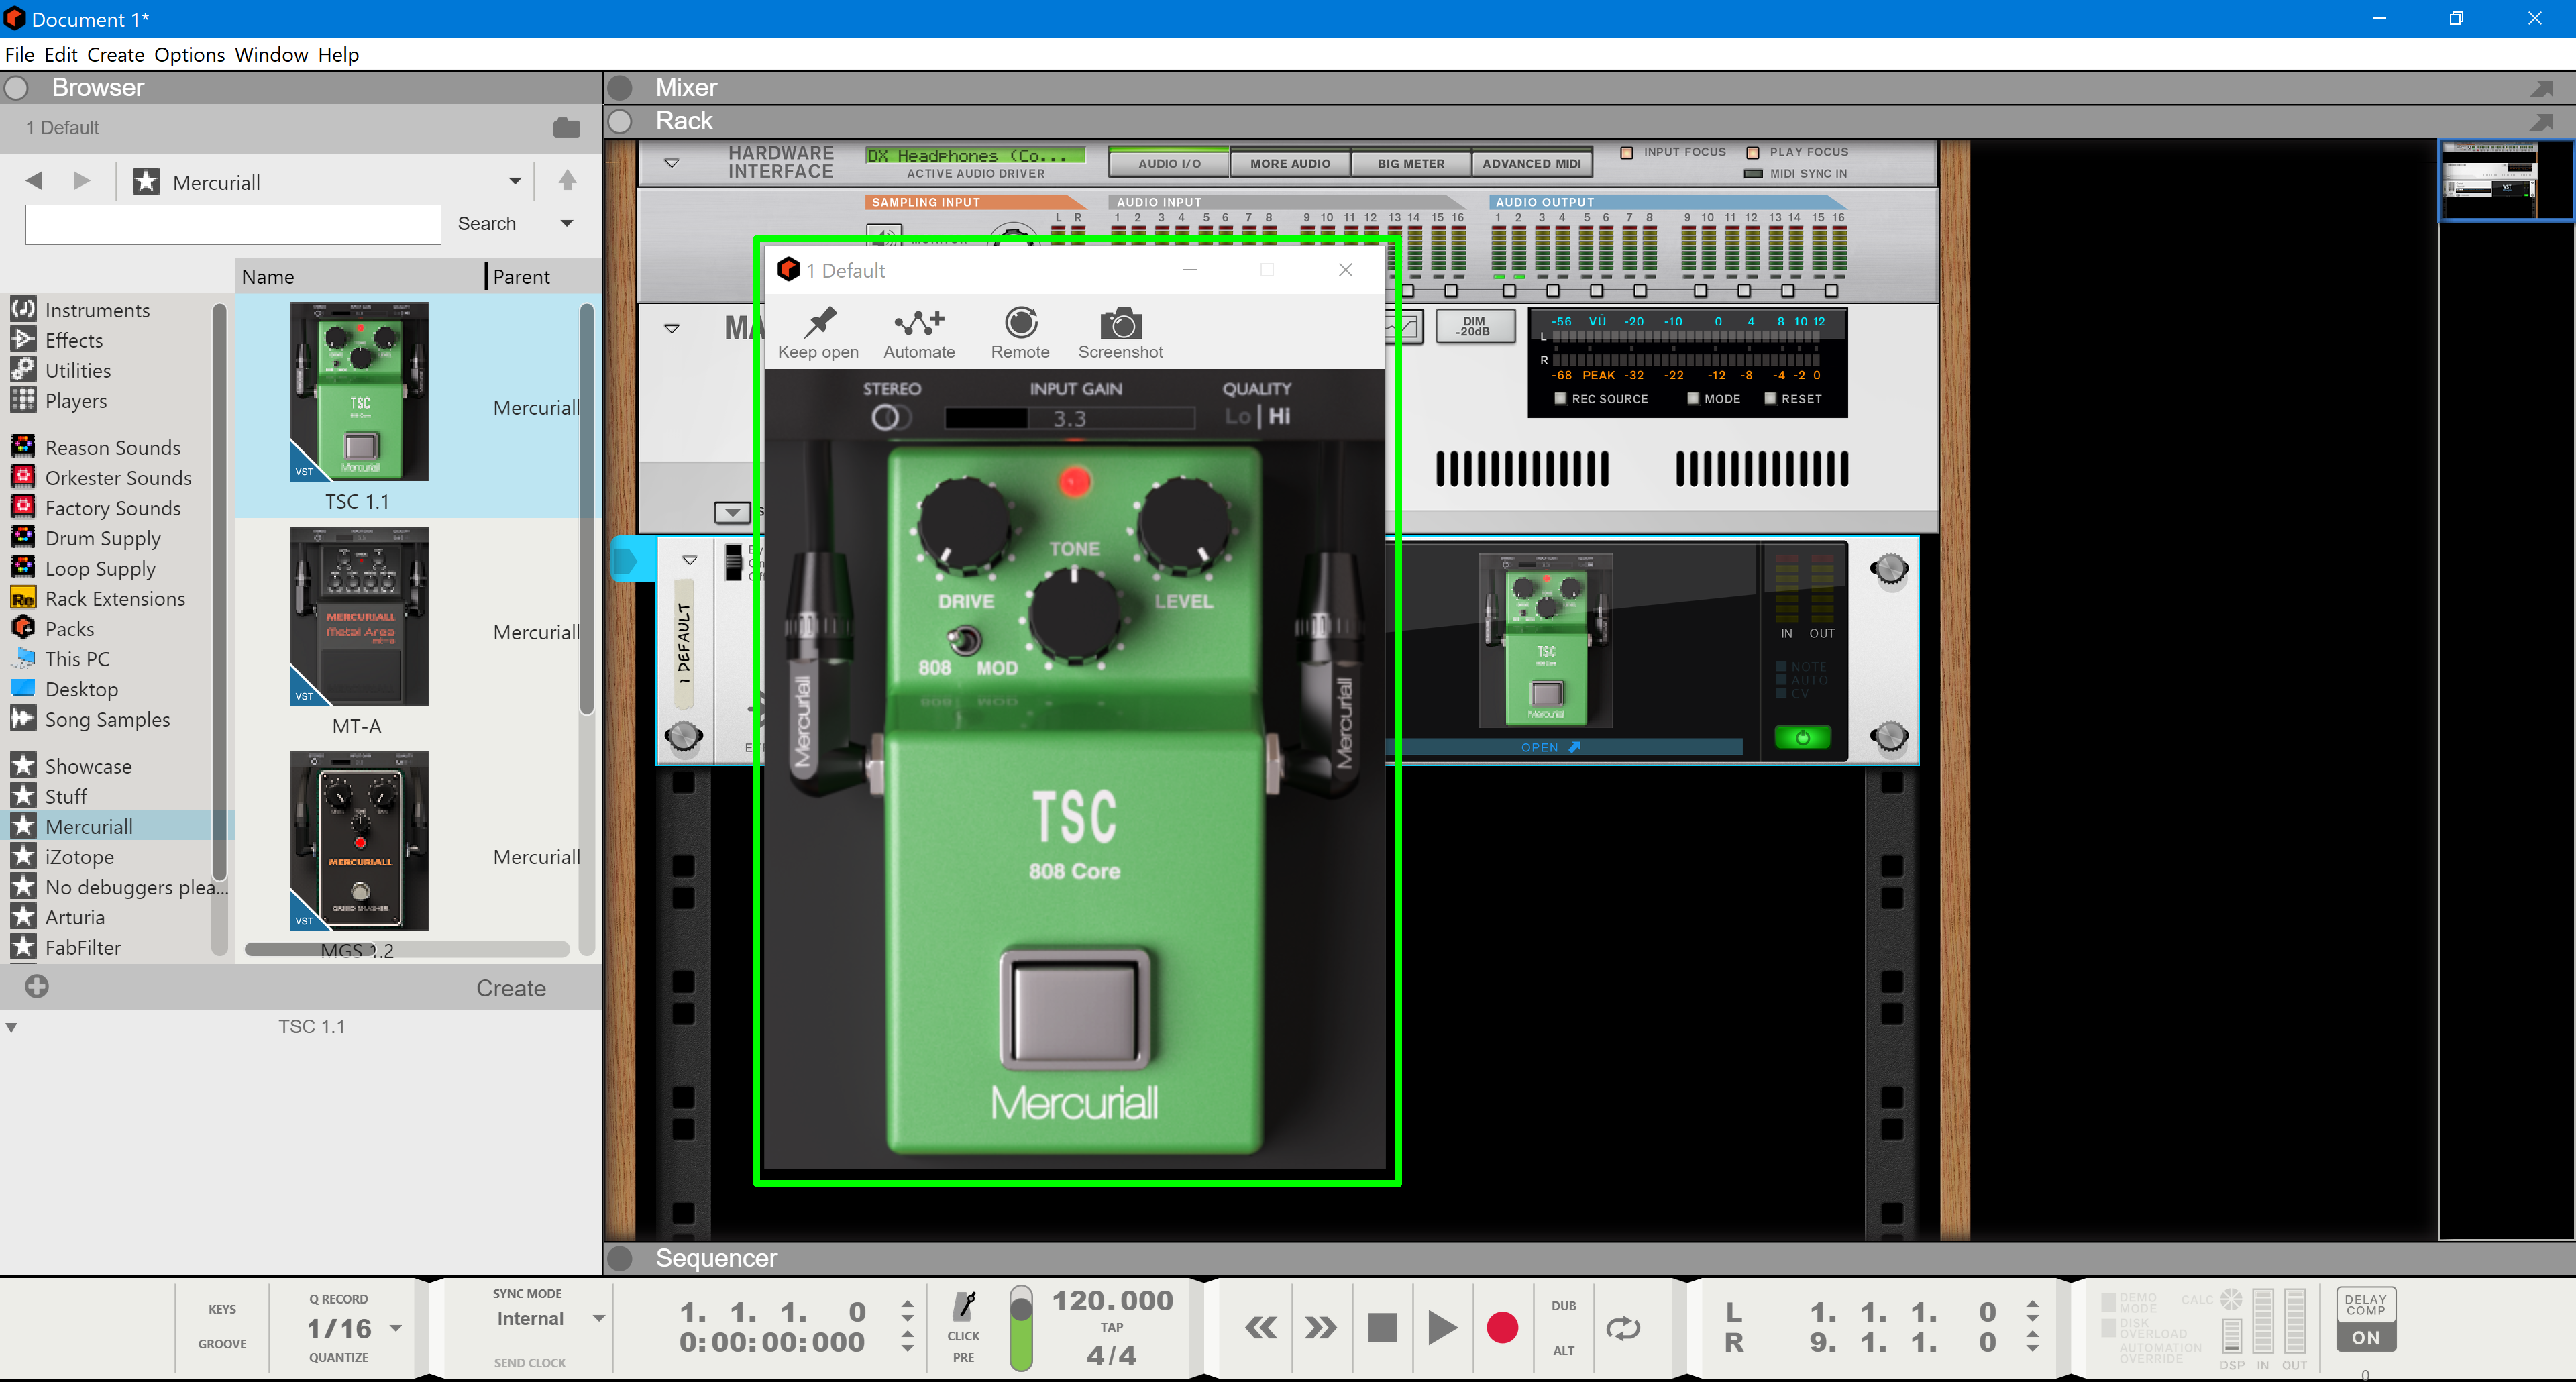Viewport: 2576px width, 1382px height.
Task: Open the Edit menu
Action: (61, 54)
